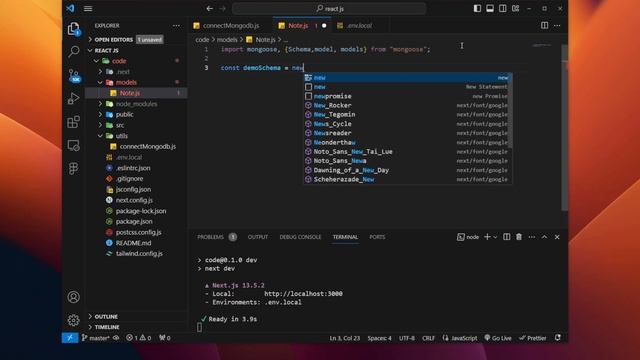Click Prettier in status bar
Viewport: 640px width, 360px height.
(533, 338)
